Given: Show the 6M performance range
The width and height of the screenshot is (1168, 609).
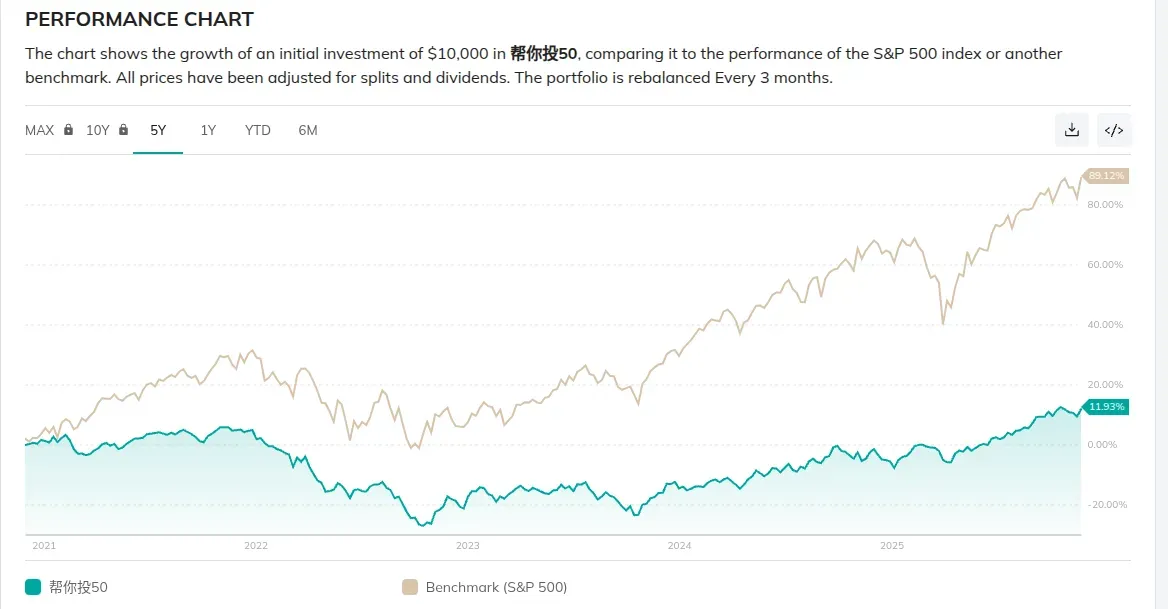Looking at the screenshot, I should [308, 130].
